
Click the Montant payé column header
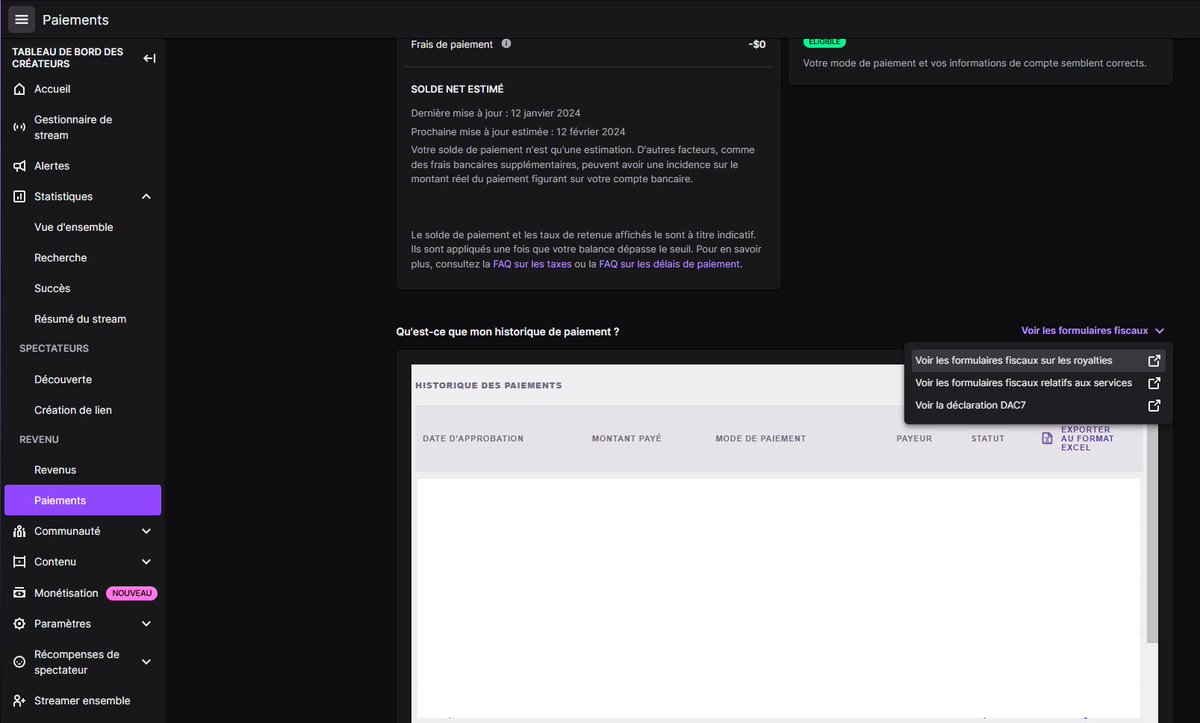pyautogui.click(x=627, y=439)
